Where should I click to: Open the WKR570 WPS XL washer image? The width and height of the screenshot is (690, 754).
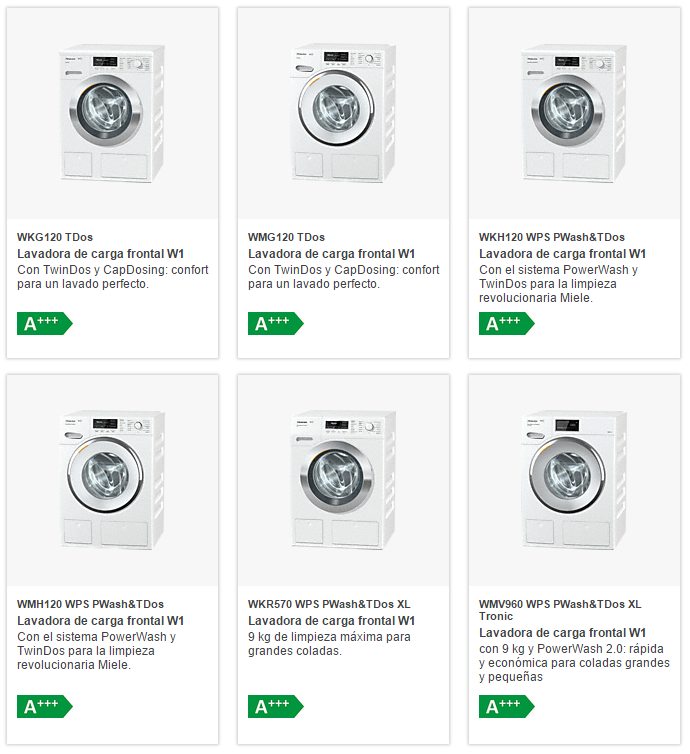click(x=343, y=480)
